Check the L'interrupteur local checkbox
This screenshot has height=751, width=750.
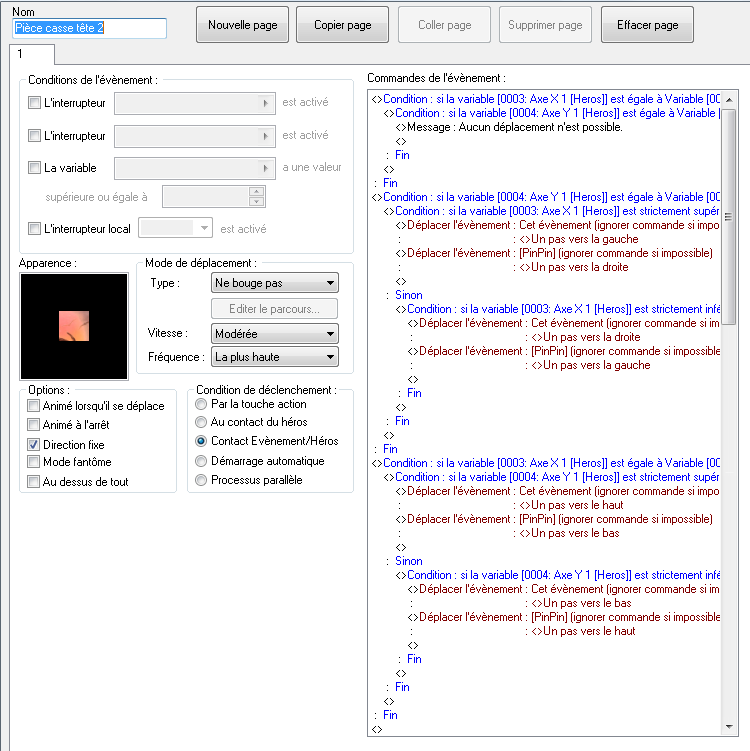pyautogui.click(x=34, y=228)
